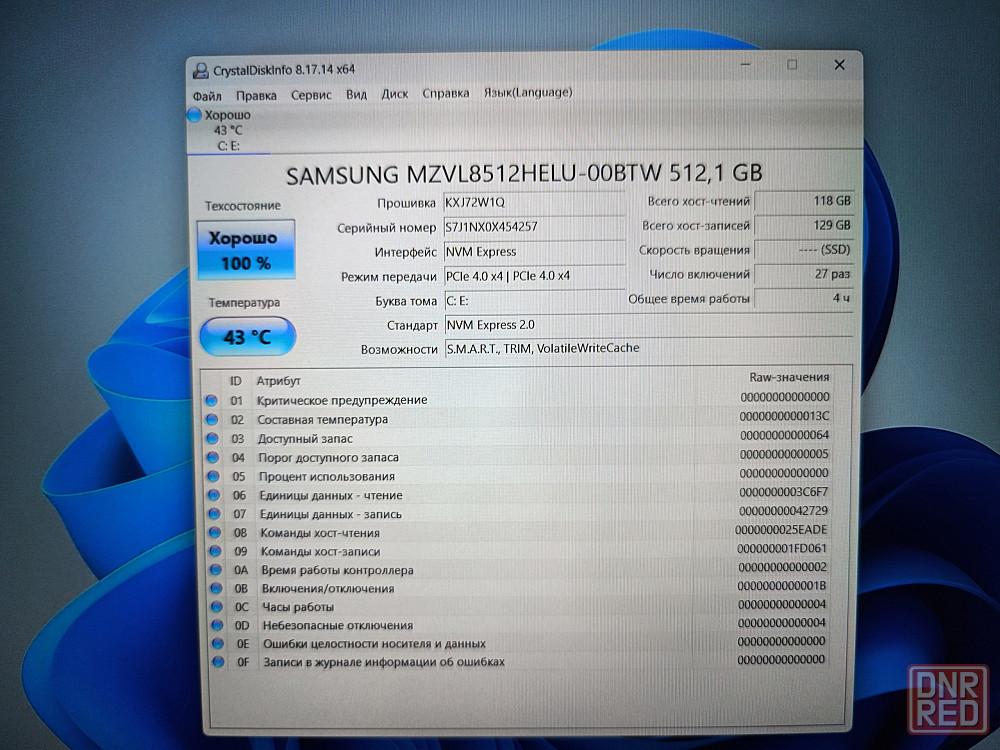Click the host reads value 118 GB
The height and width of the screenshot is (750, 1000).
pyautogui.click(x=804, y=201)
